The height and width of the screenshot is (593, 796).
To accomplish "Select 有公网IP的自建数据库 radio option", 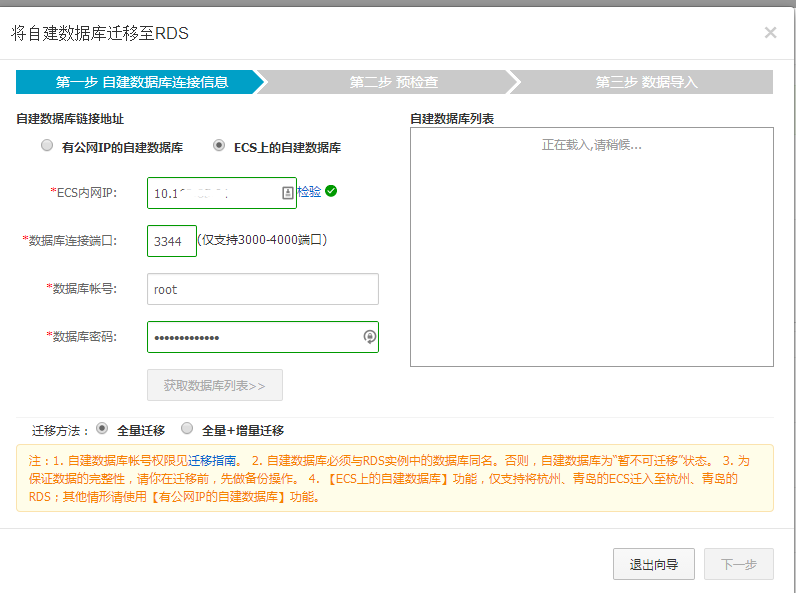I will click(47, 146).
